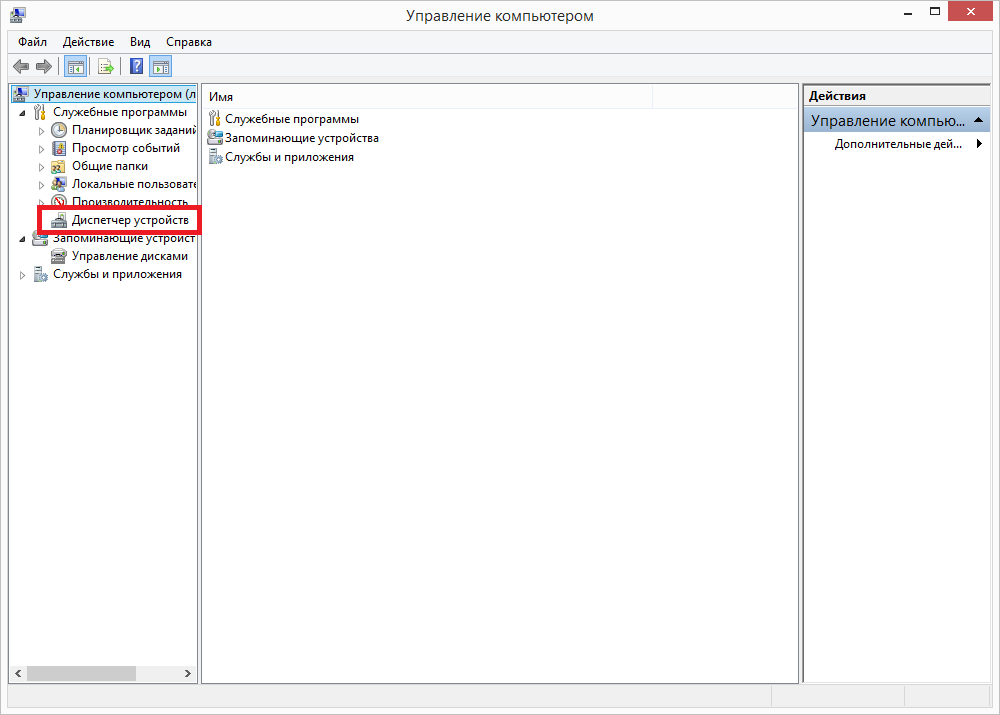Expand the Локальные пользователи node
Image resolution: width=1000 pixels, height=715 pixels.
pos(41,185)
